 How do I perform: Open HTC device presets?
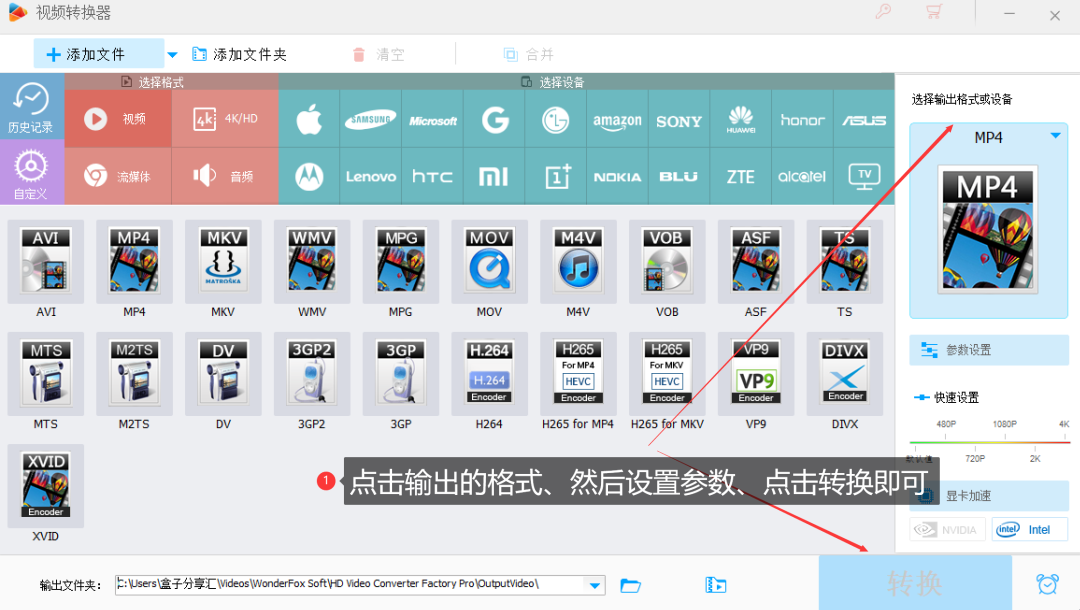click(433, 176)
